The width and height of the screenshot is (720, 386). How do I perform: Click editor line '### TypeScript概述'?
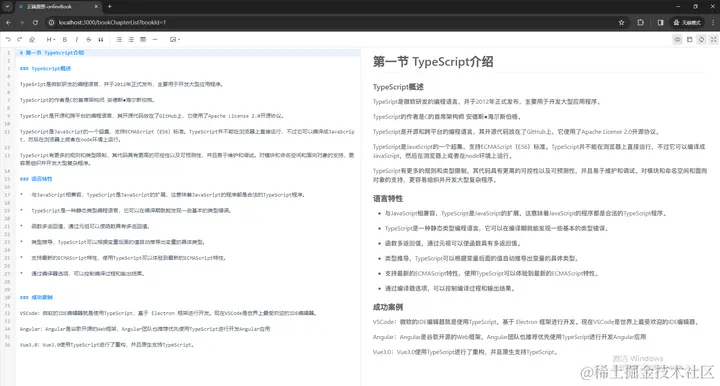[45, 68]
